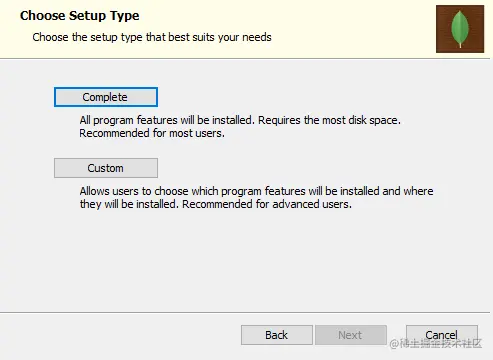The image size is (493, 360).
Task: Go Back to the previous step
Action: (x=277, y=335)
